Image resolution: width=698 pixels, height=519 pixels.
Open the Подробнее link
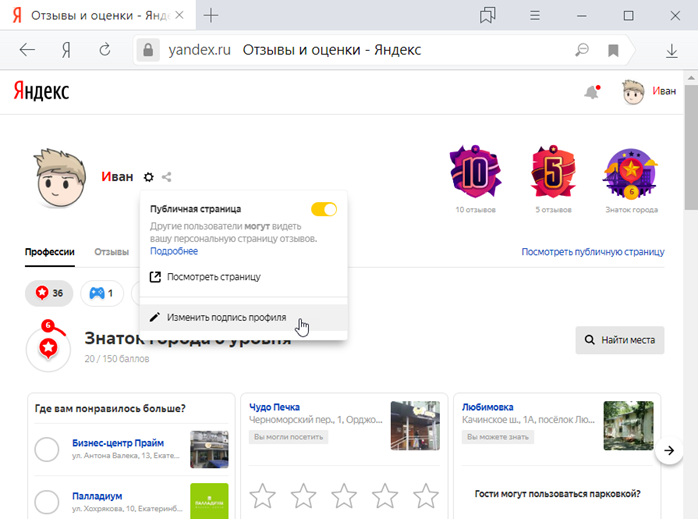click(x=174, y=251)
